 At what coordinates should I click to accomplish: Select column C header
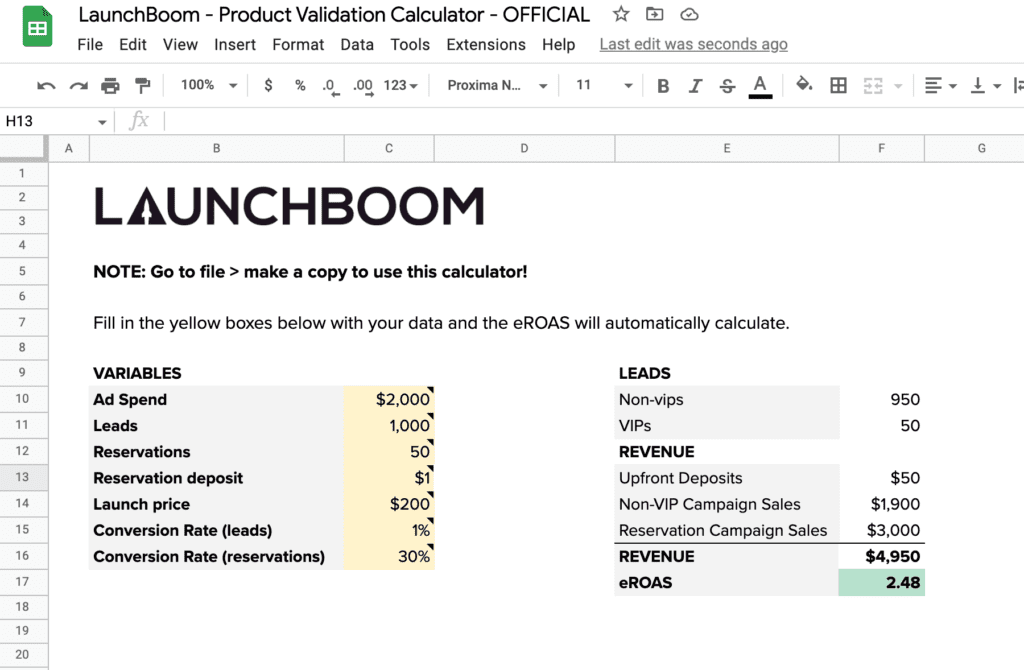(389, 148)
